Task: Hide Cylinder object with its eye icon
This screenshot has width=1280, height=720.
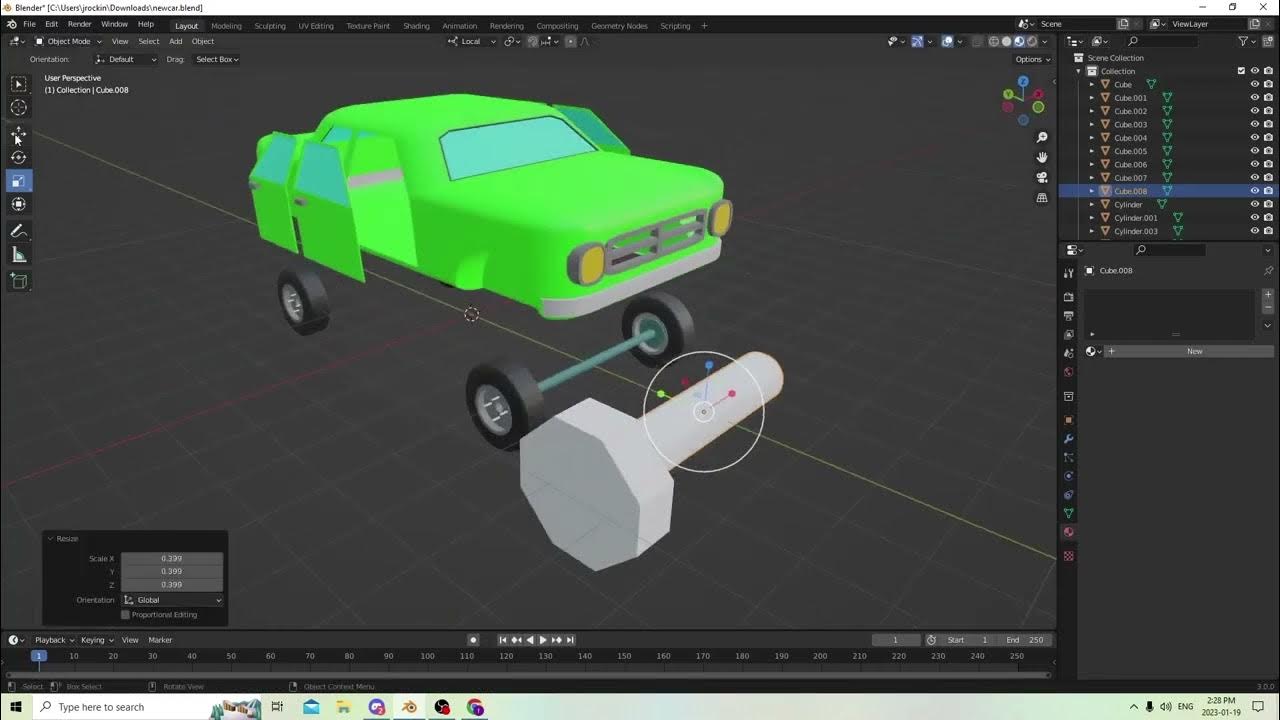Action: pyautogui.click(x=1255, y=204)
